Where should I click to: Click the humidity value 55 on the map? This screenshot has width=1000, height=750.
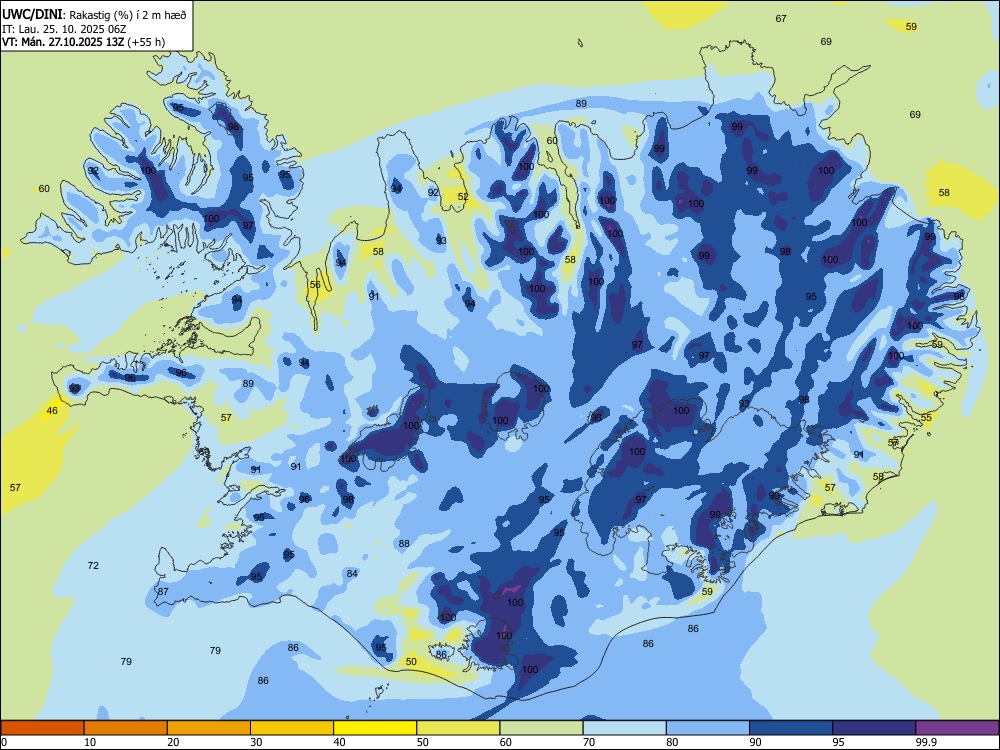(927, 417)
